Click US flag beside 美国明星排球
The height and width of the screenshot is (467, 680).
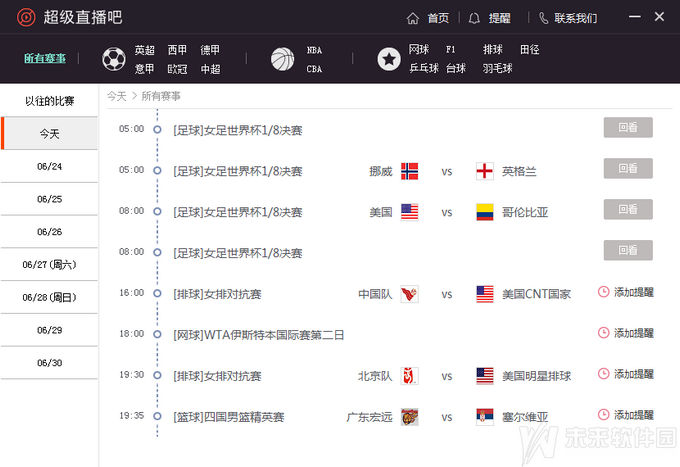(x=484, y=376)
